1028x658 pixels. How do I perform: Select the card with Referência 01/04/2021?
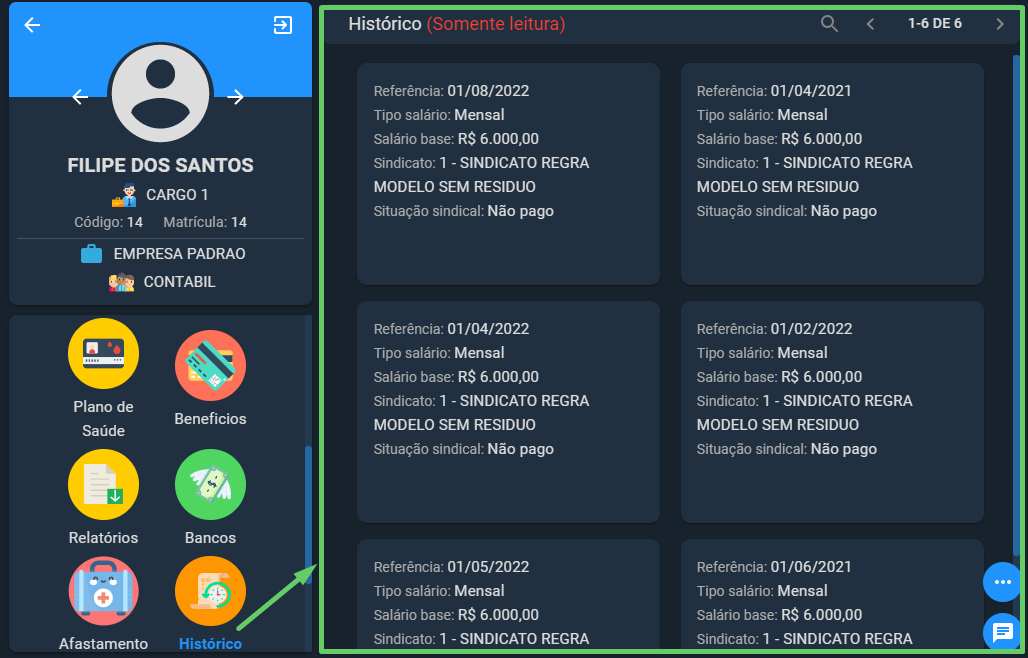832,174
